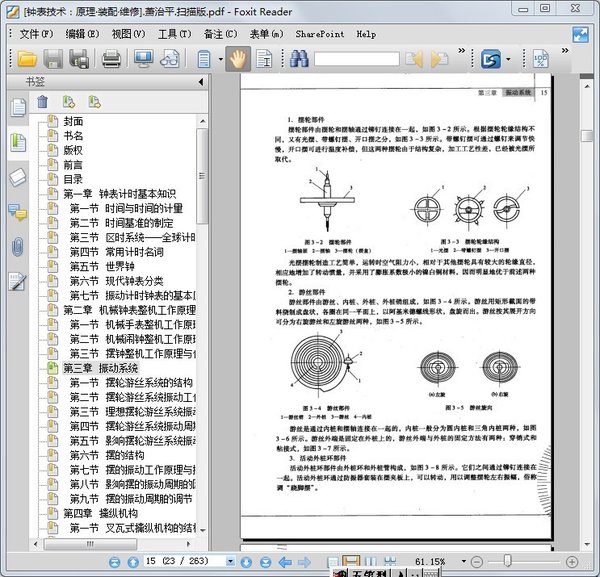Click the Print icon in toolbar
600x577 pixels.
point(111,59)
